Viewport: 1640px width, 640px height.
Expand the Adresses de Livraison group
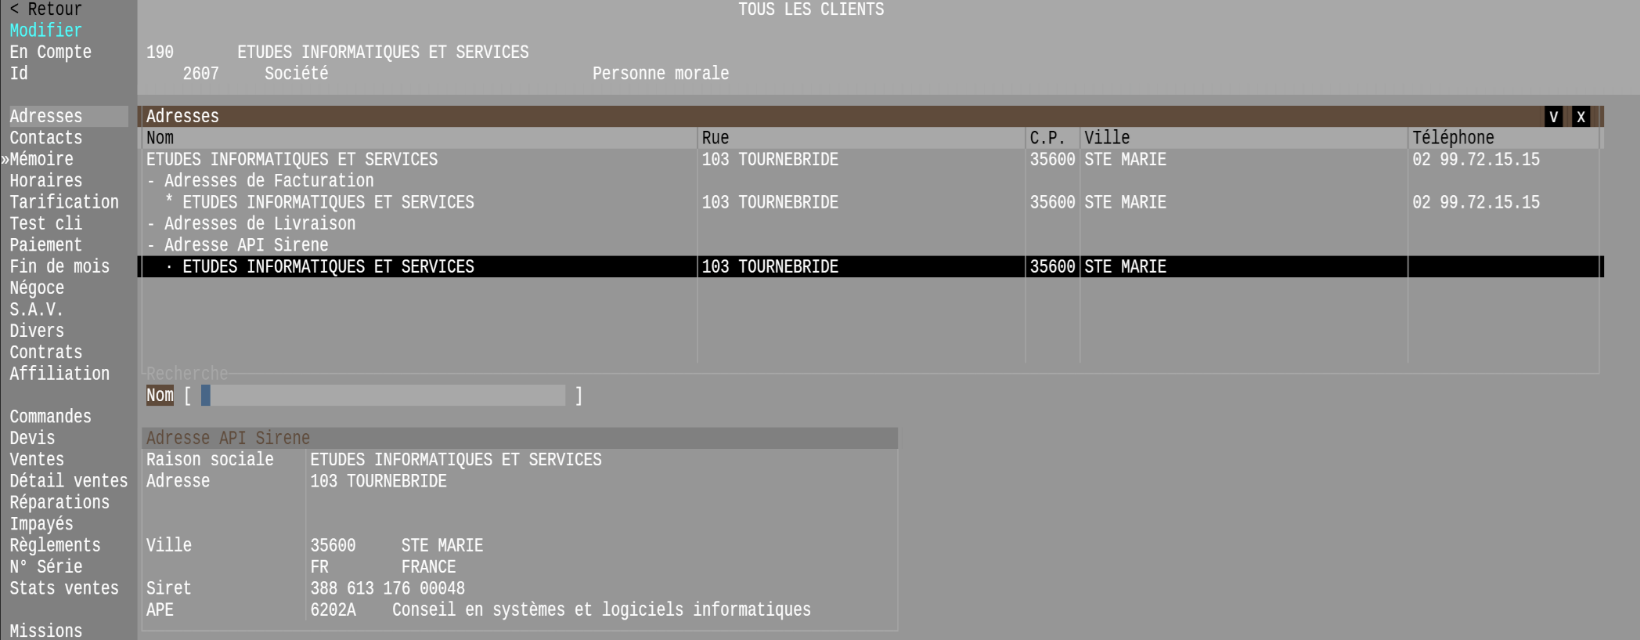251,224
